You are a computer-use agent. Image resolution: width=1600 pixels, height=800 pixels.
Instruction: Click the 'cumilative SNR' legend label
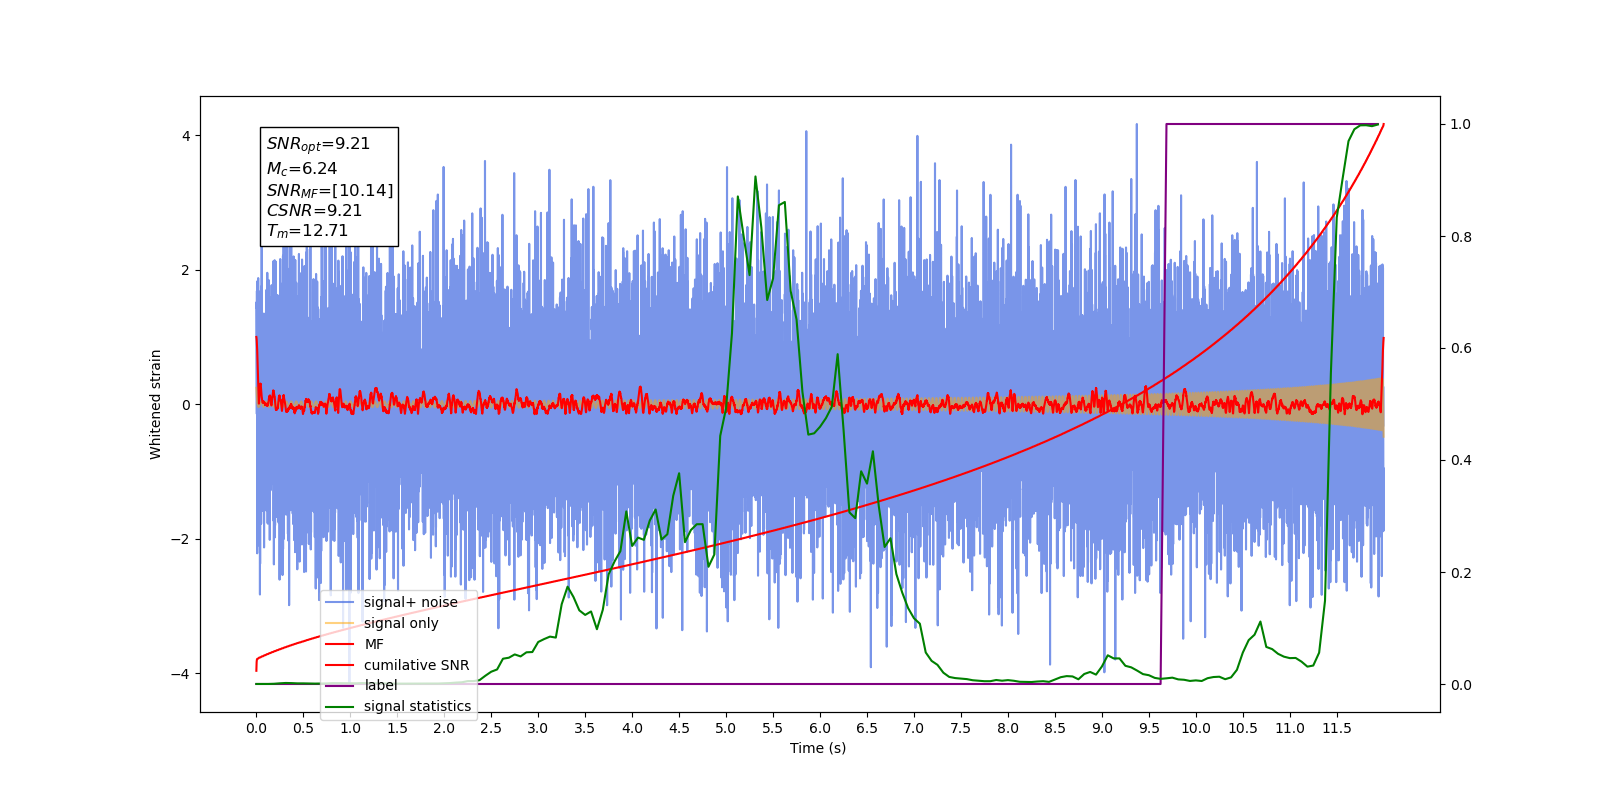416,665
